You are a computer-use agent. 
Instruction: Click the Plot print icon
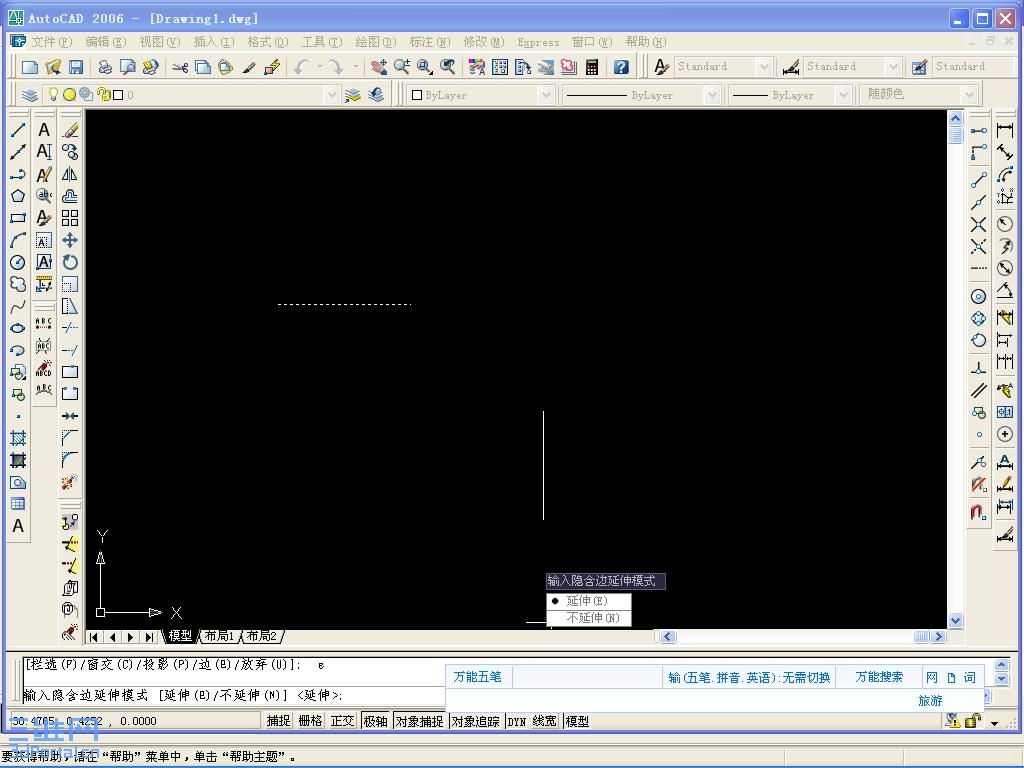pos(104,67)
